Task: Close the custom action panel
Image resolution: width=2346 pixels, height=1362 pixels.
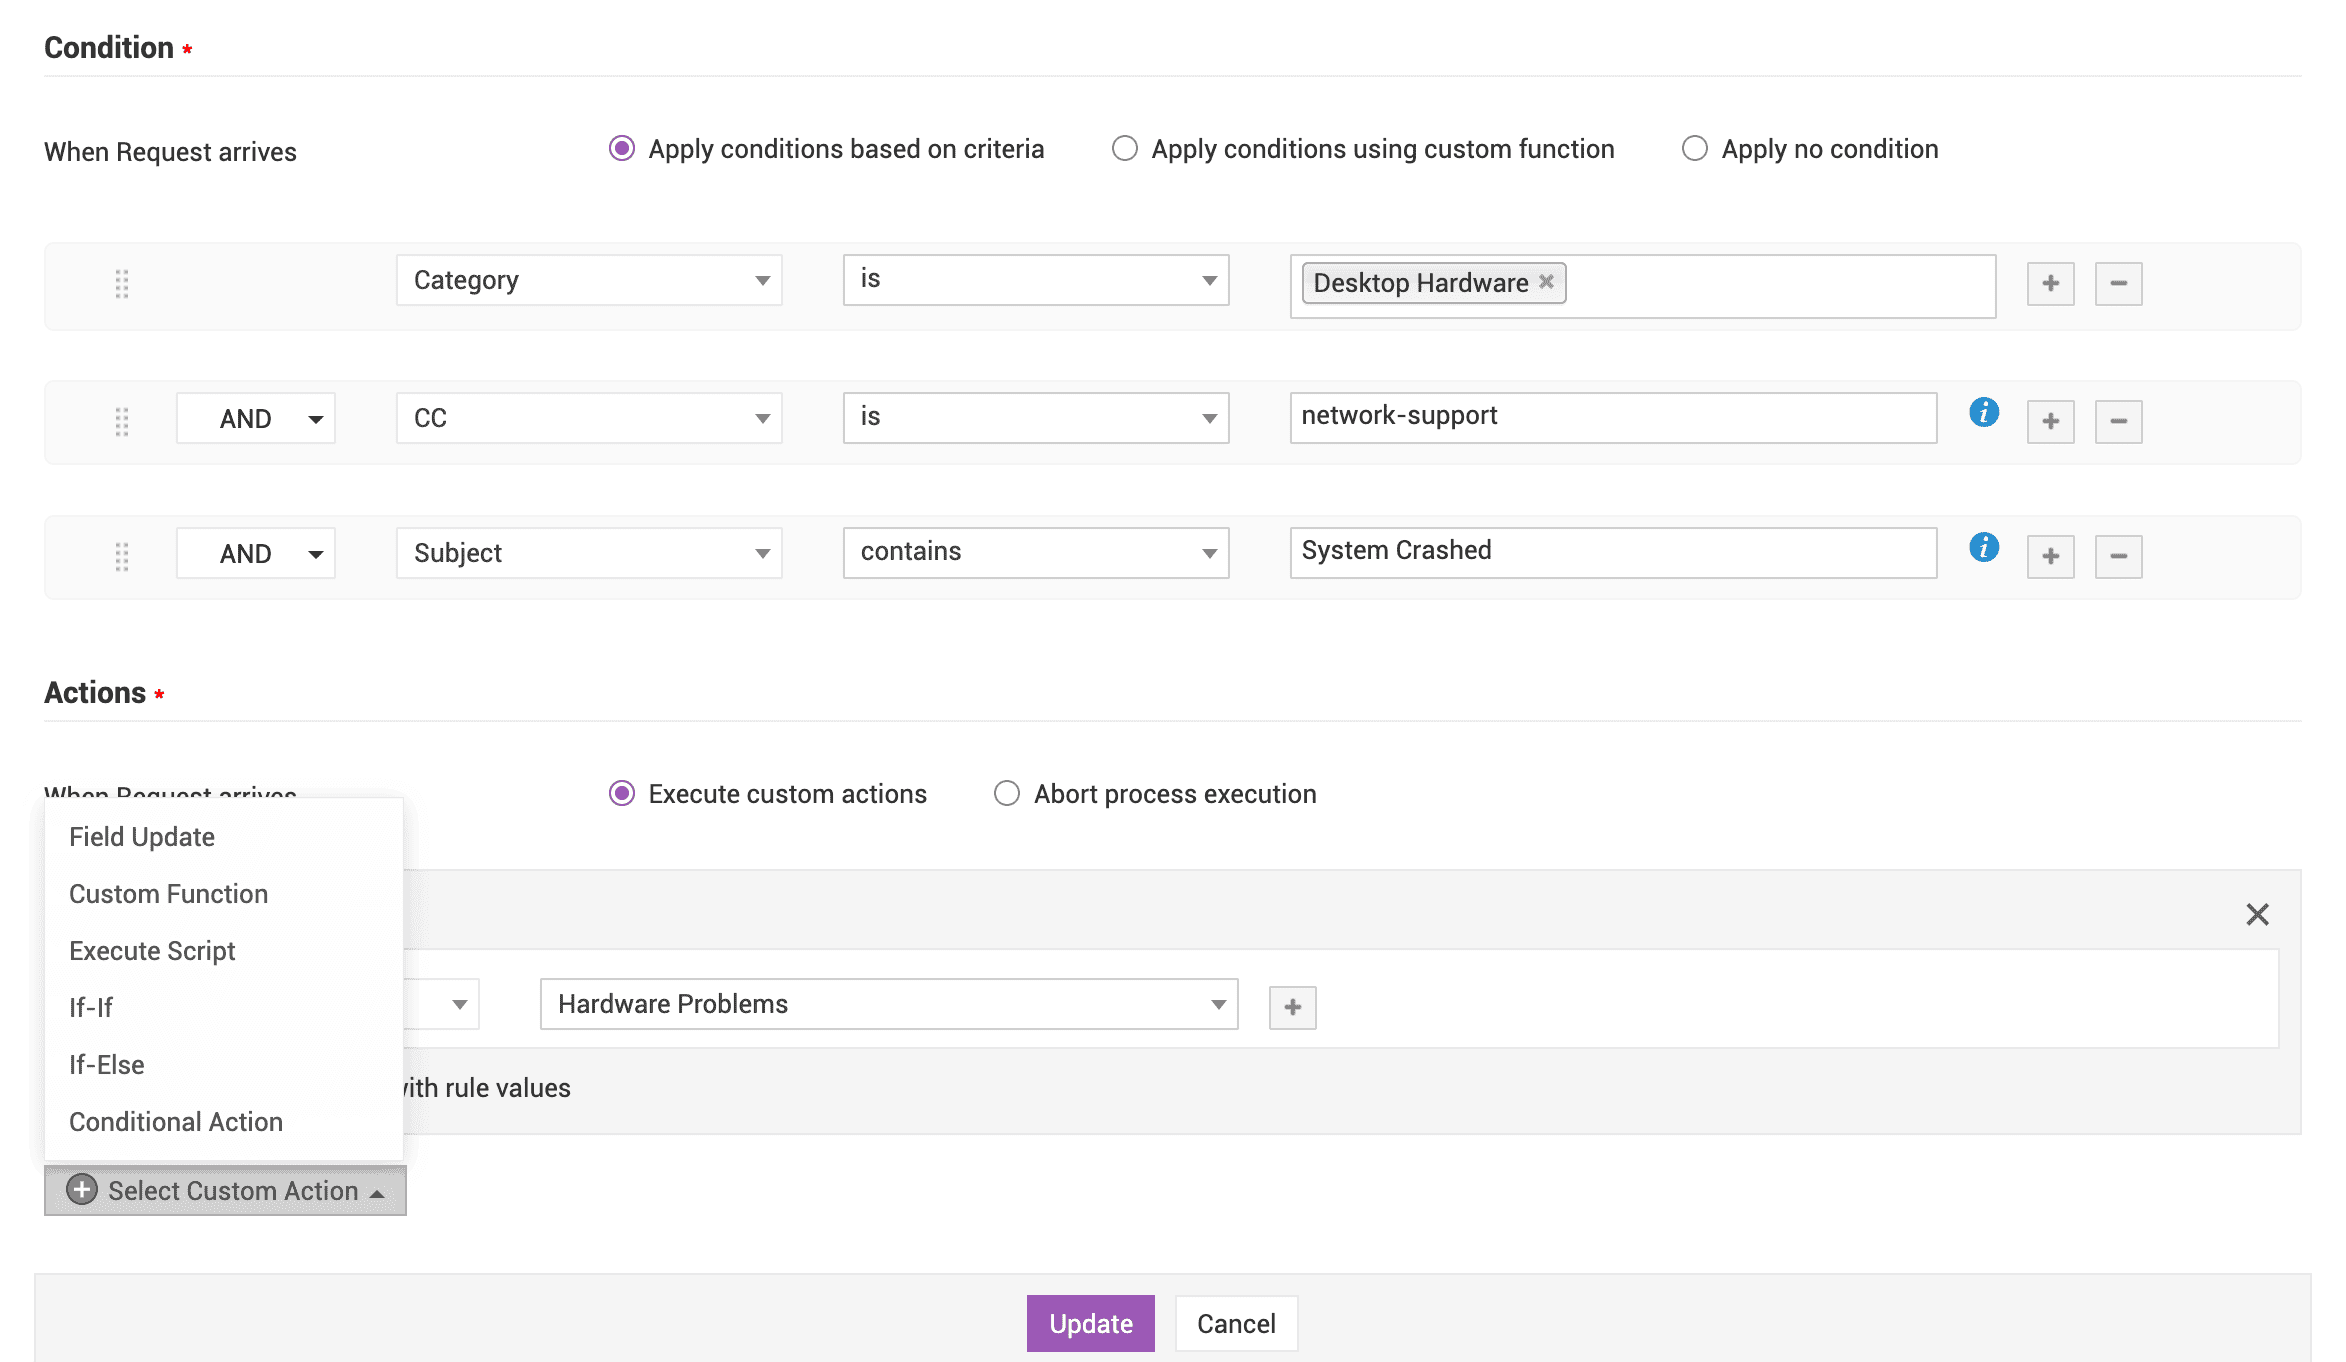Action: click(x=2257, y=914)
